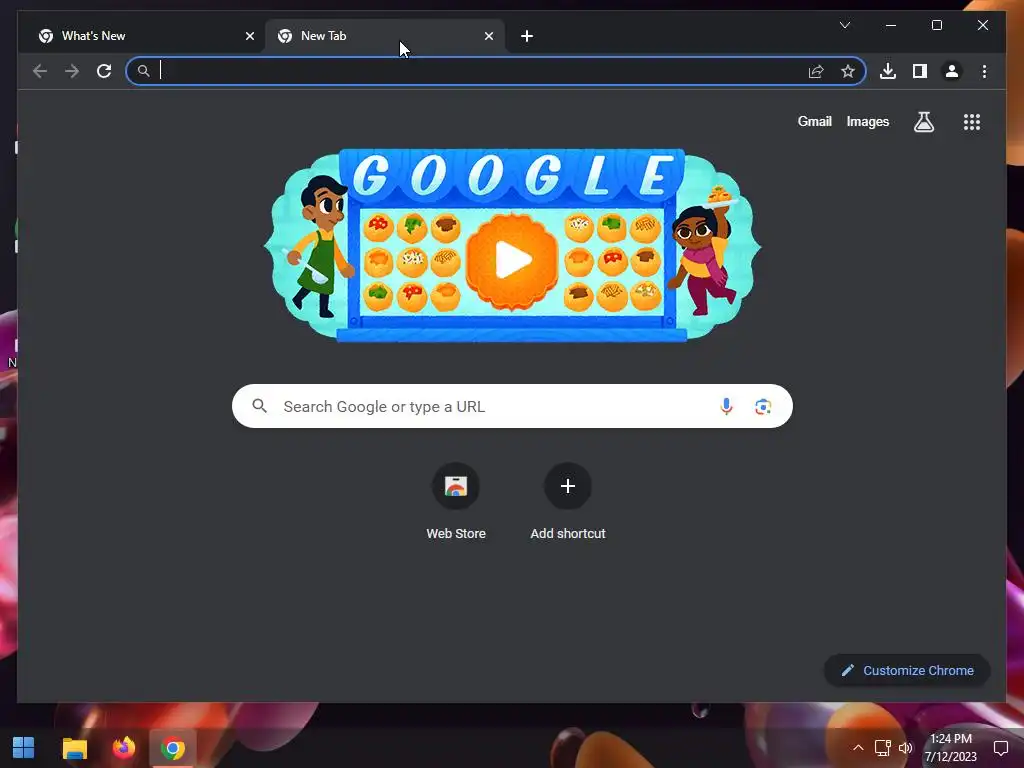The width and height of the screenshot is (1024, 768).
Task: Open the Google apps grid
Action: coord(972,122)
